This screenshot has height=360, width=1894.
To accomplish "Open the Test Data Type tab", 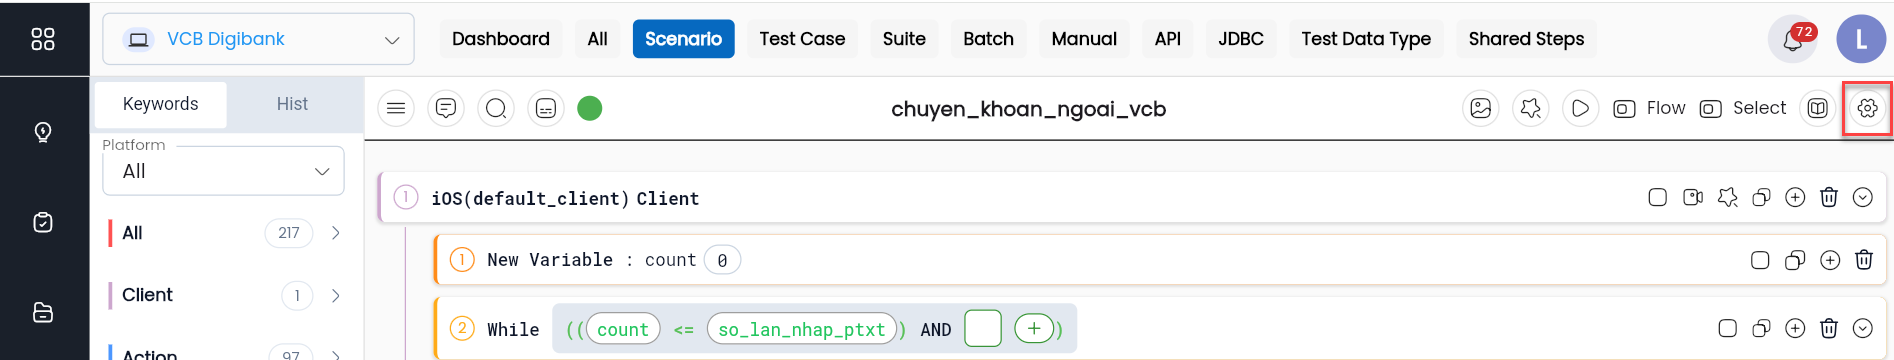I will click(x=1366, y=39).
